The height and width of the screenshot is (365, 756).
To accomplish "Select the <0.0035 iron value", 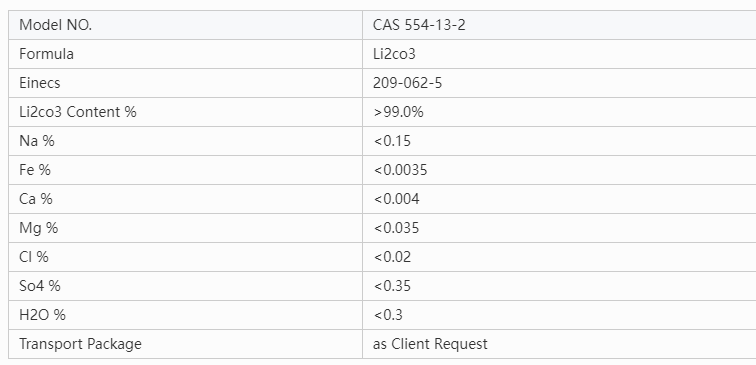I will point(400,170).
